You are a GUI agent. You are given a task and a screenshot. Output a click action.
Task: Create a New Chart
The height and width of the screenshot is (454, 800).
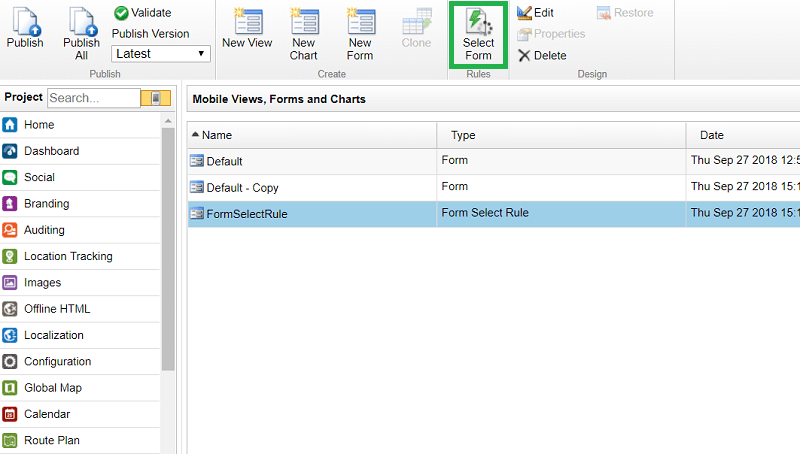[304, 34]
